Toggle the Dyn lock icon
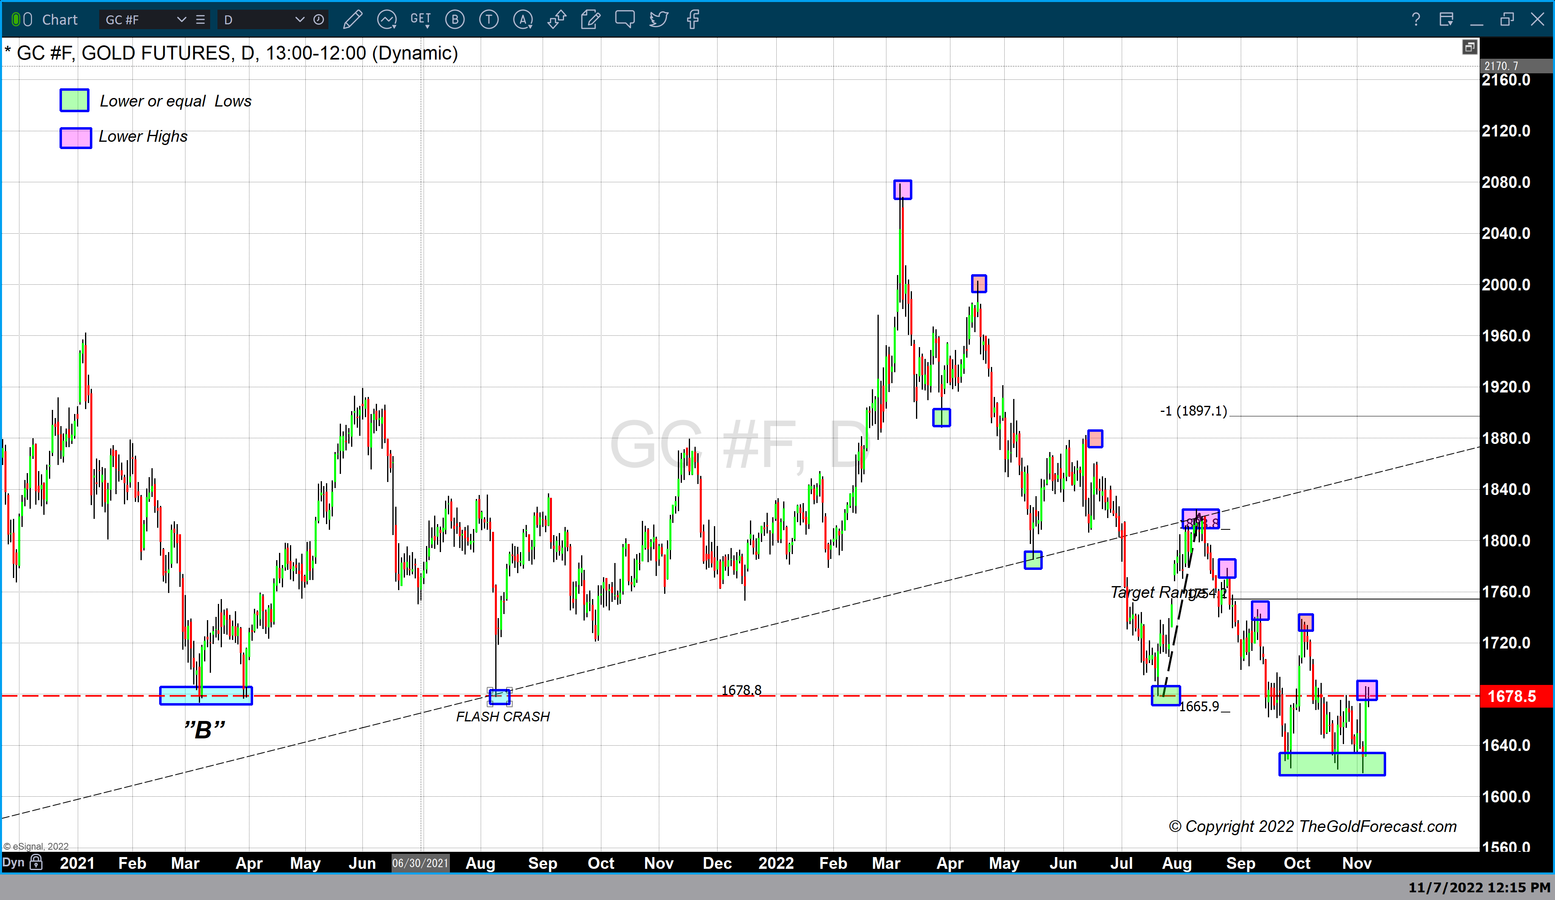Viewport: 1555px width, 900px height. [x=36, y=862]
